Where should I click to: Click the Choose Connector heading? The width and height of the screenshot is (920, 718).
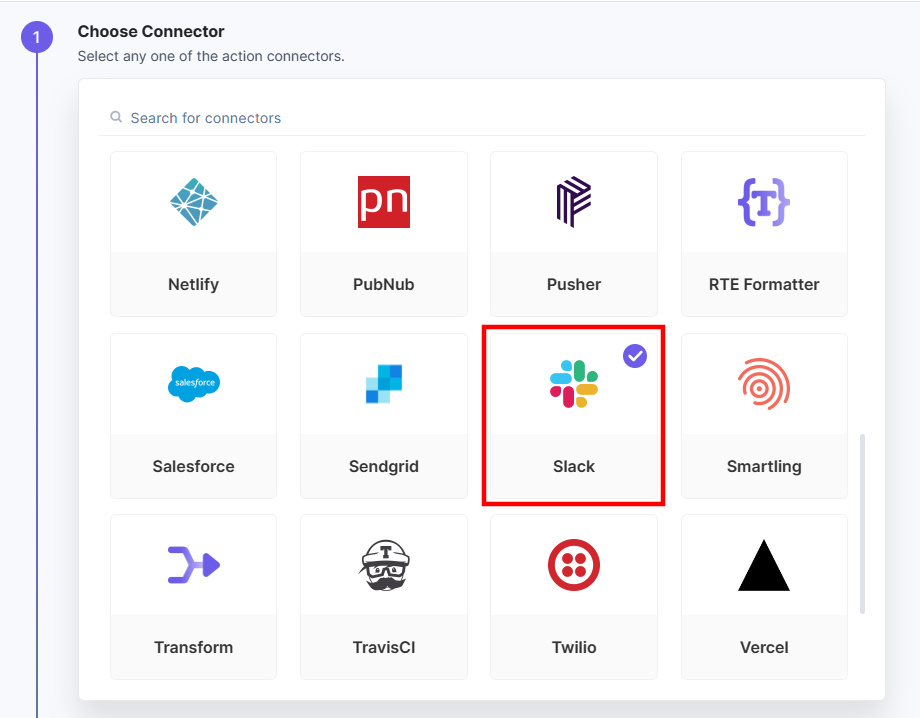(x=151, y=32)
